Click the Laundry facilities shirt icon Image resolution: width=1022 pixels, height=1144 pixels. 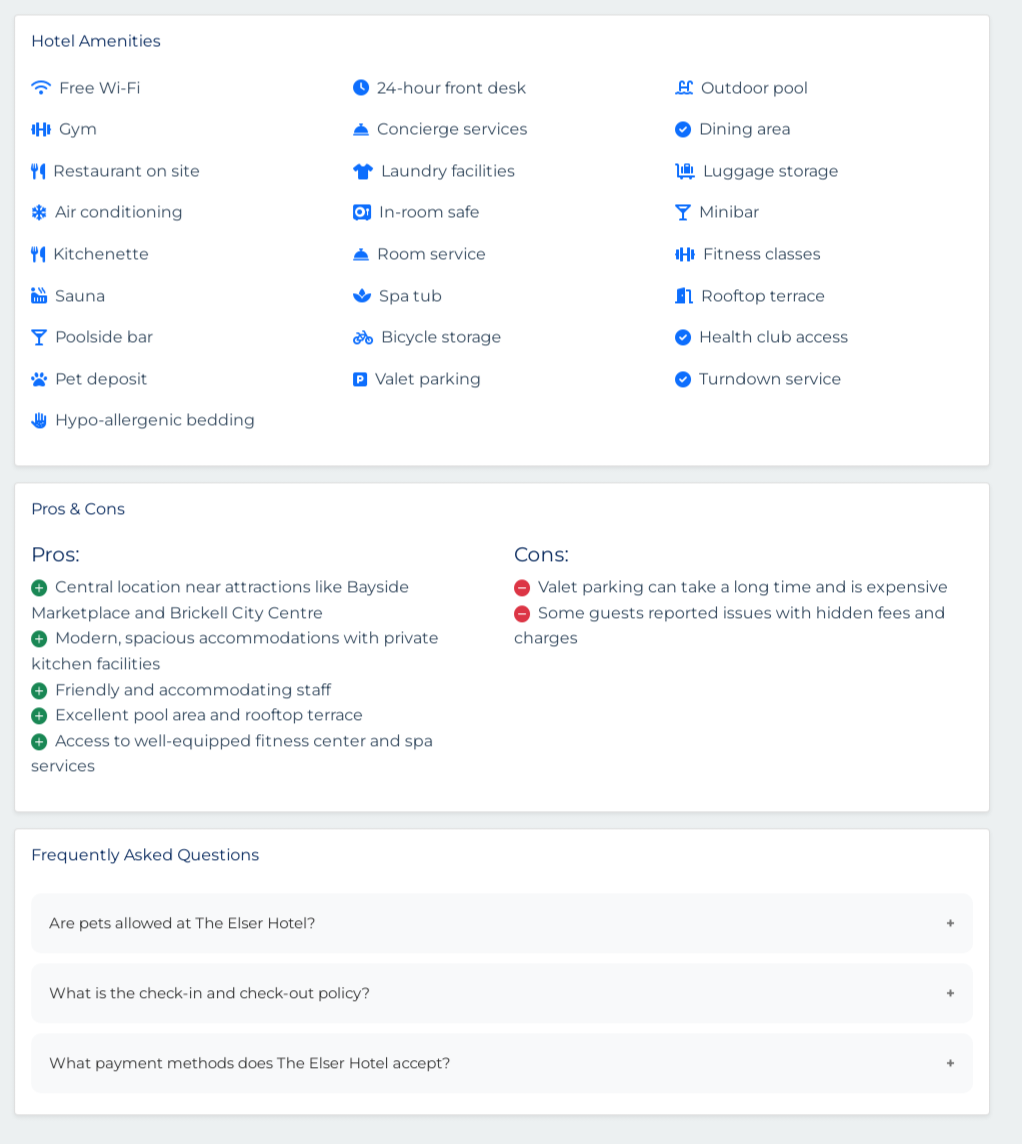click(363, 171)
